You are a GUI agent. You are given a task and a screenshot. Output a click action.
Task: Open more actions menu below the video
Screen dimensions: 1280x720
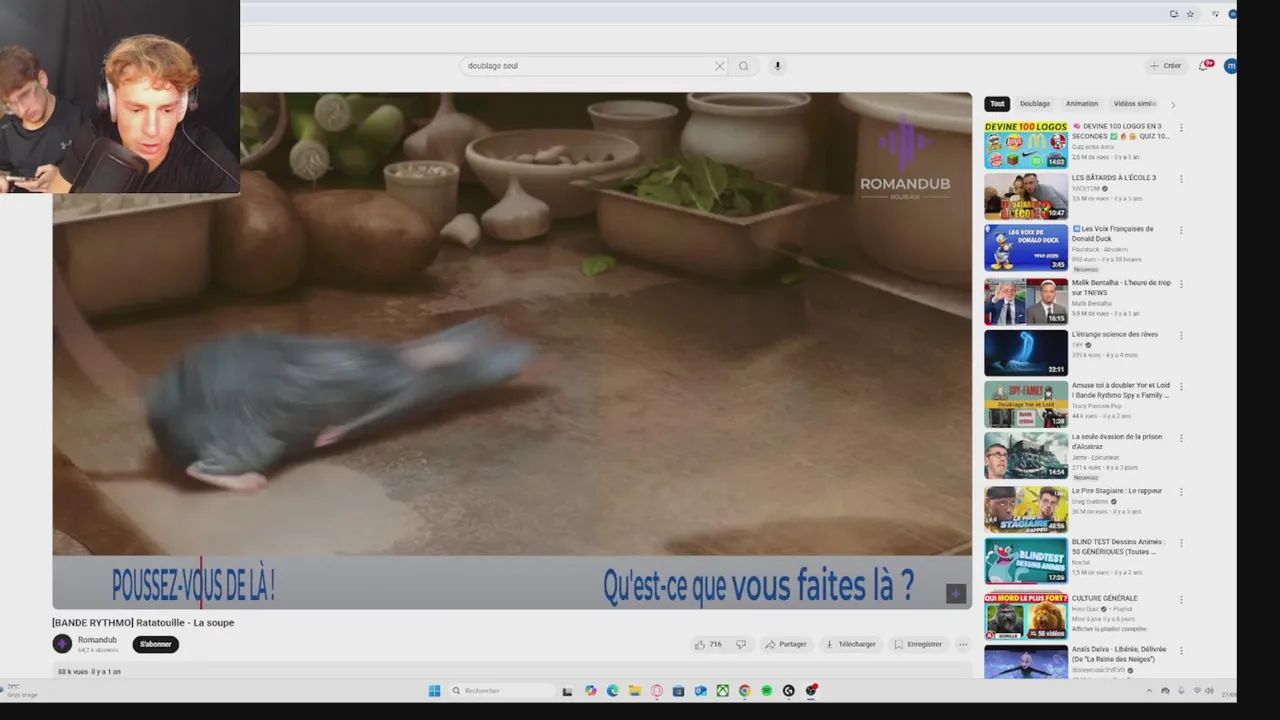click(963, 644)
